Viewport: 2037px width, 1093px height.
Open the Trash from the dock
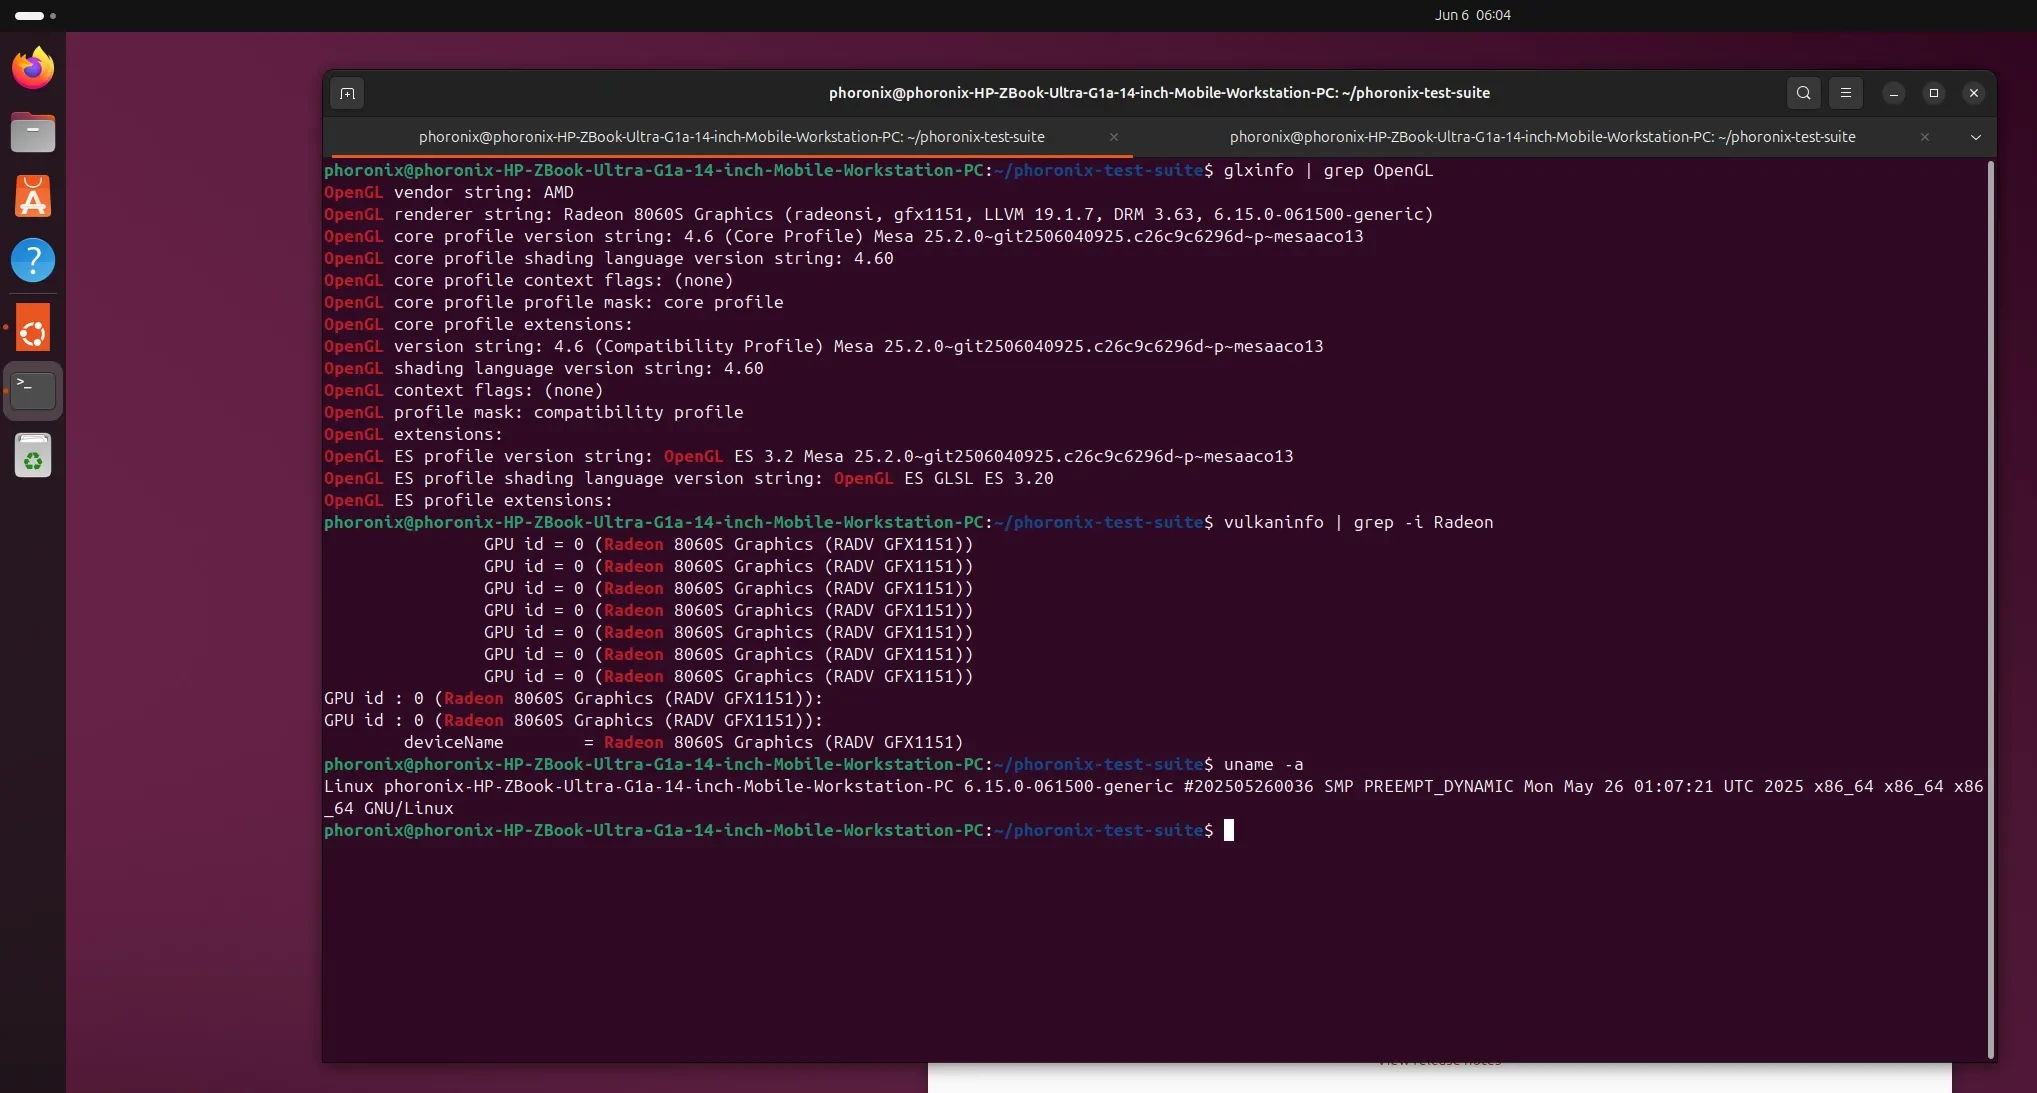33,456
